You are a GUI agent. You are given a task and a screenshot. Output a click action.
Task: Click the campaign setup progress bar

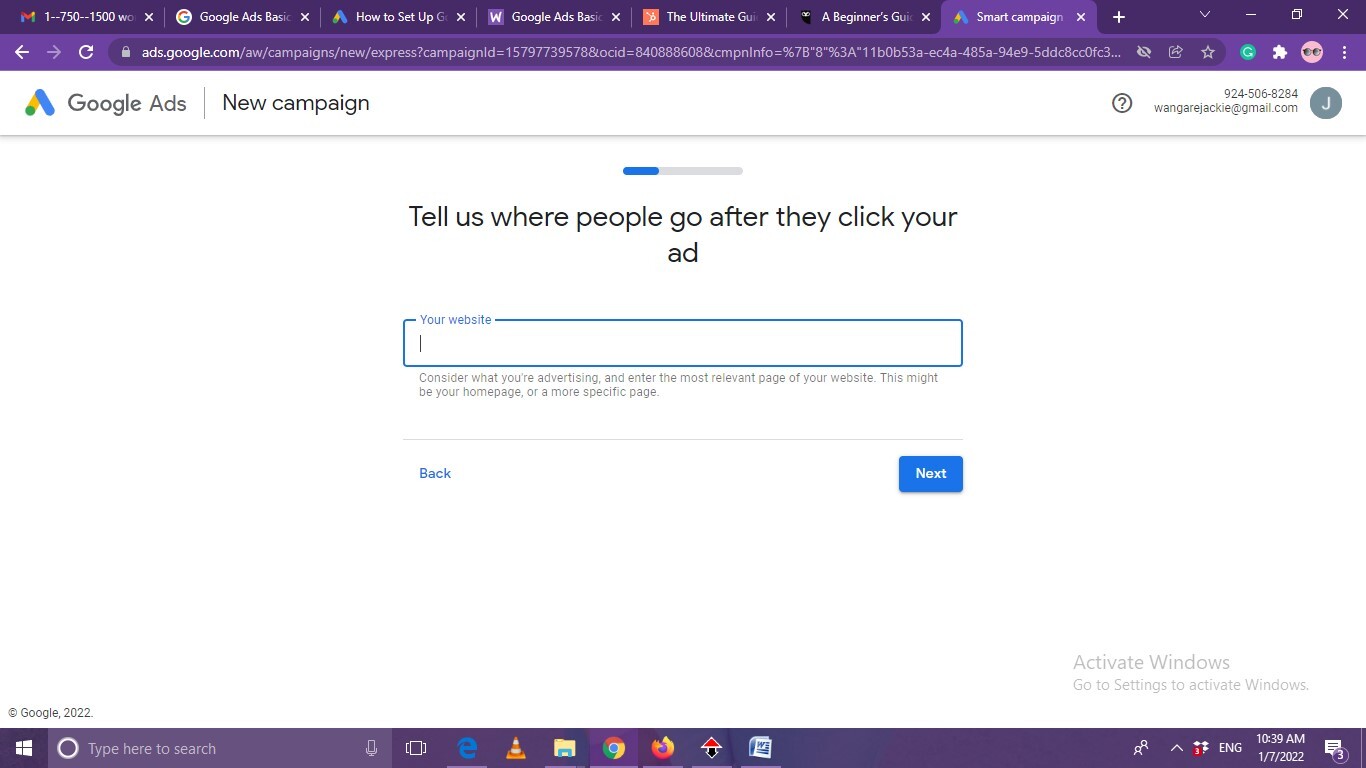click(682, 171)
